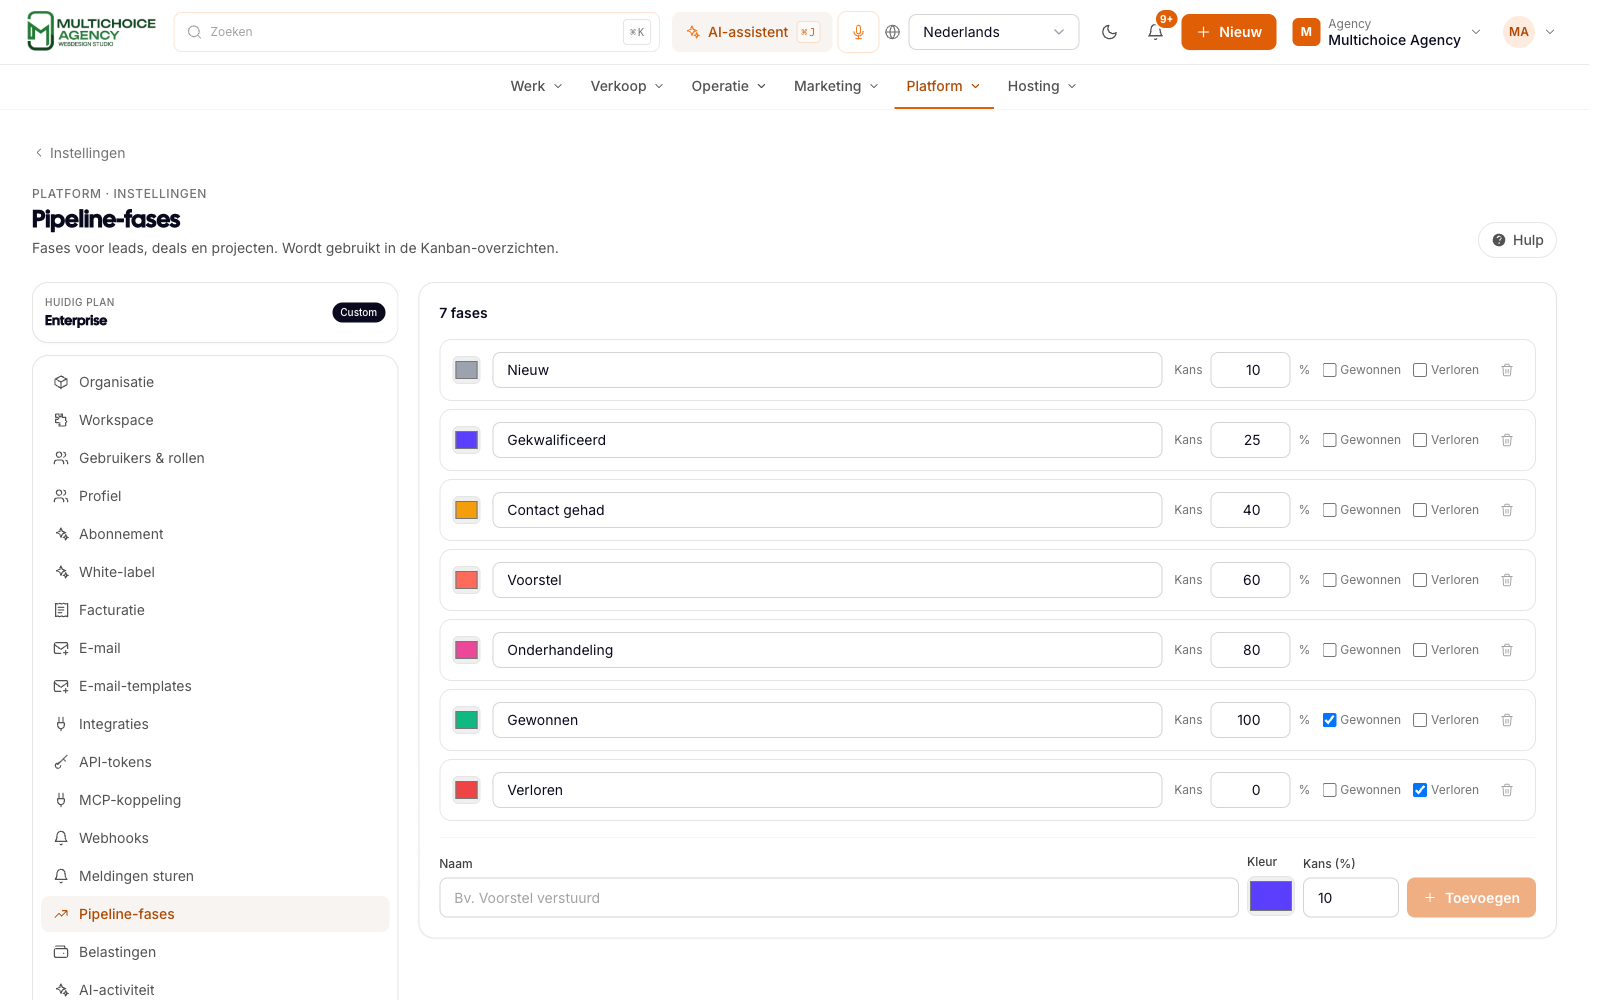1600x1000 pixels.
Task: Delete the Verloren phase with the trash icon
Action: [1507, 790]
